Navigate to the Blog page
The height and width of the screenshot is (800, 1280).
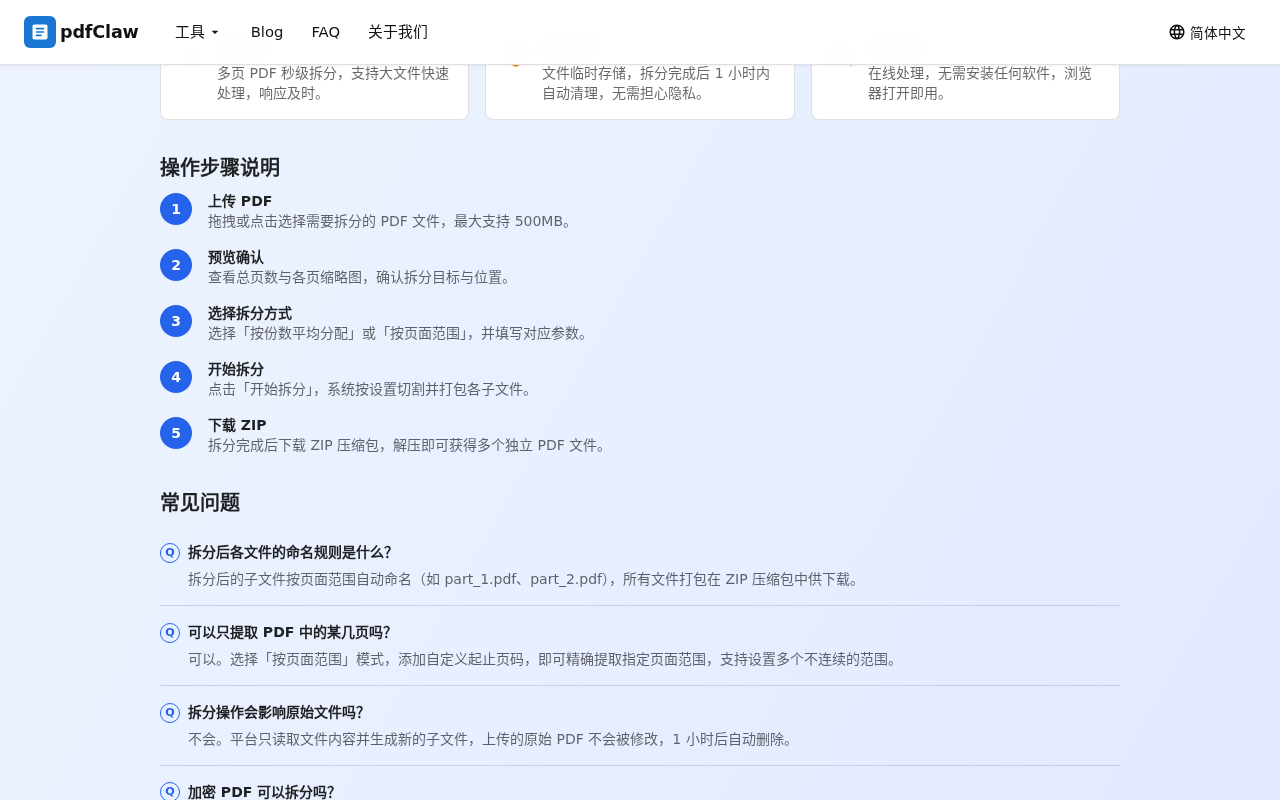click(266, 32)
